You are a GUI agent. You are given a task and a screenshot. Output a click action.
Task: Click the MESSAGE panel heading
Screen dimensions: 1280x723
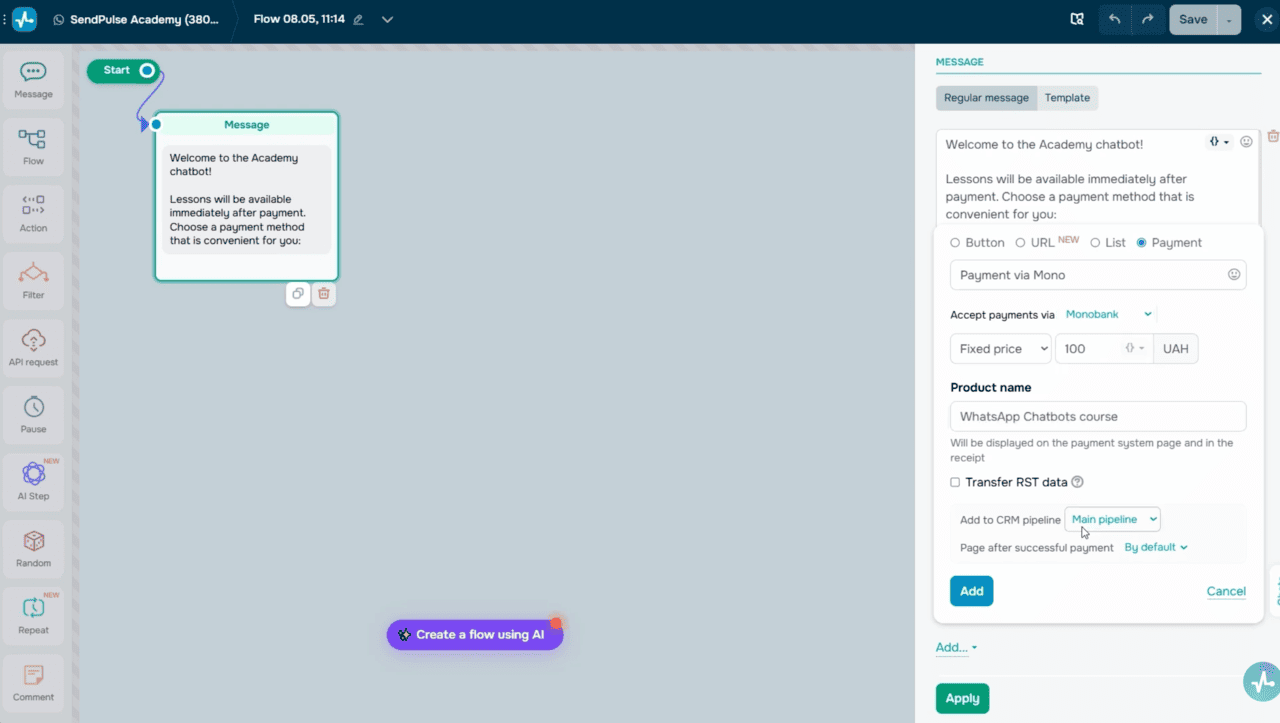pos(959,62)
